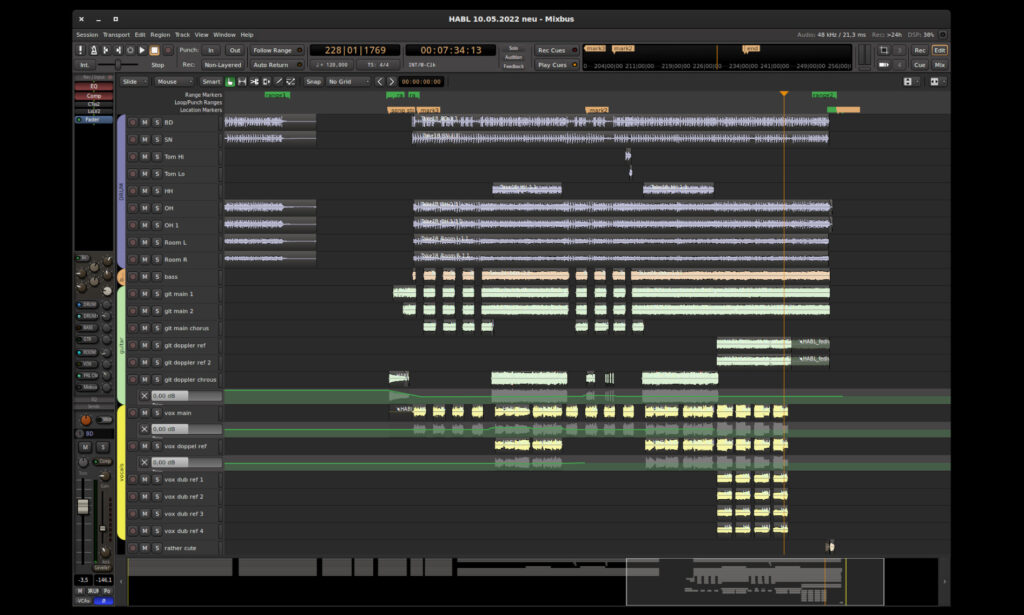Click the mark2 marker in mini timeline
The height and width of the screenshot is (615, 1024).
point(622,48)
